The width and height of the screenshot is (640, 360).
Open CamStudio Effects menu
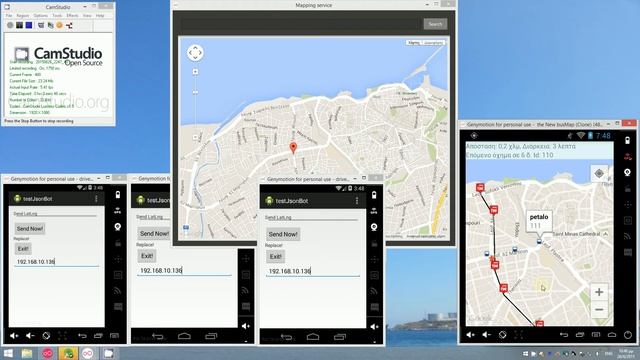pyautogui.click(x=72, y=16)
